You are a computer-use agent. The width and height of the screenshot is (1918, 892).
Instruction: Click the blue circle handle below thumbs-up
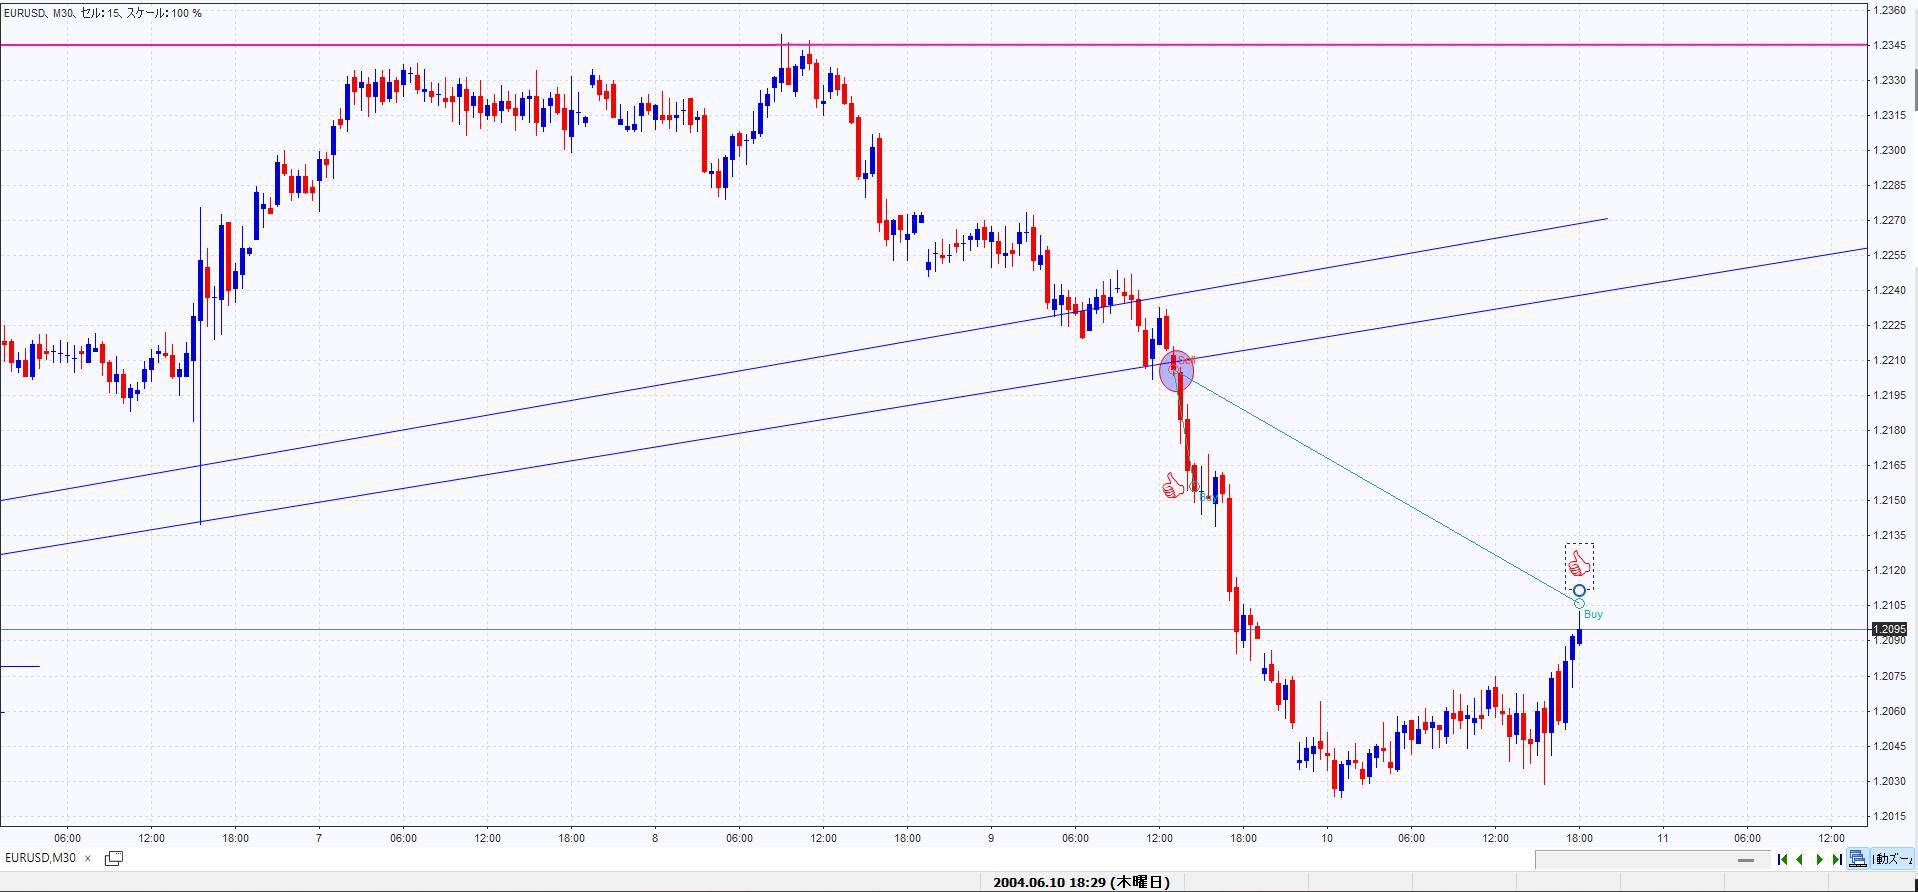pyautogui.click(x=1579, y=591)
